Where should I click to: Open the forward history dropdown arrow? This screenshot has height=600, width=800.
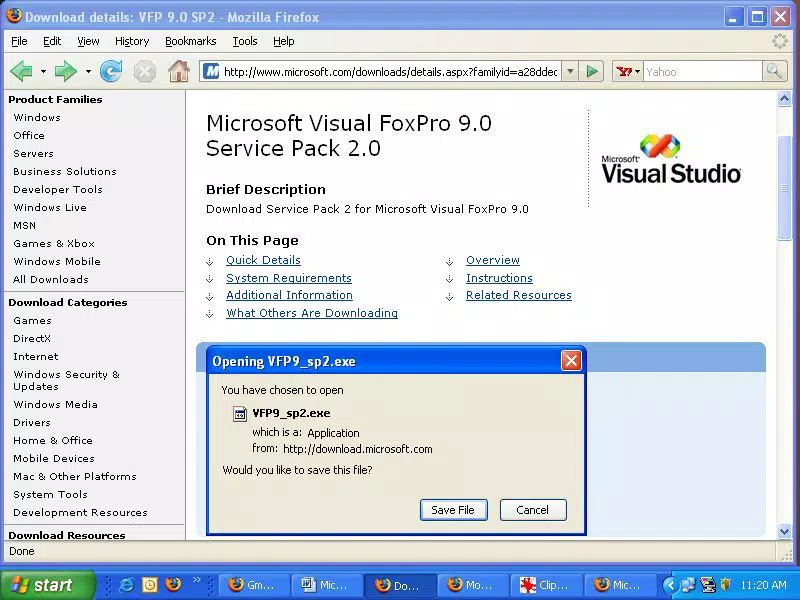(88, 71)
